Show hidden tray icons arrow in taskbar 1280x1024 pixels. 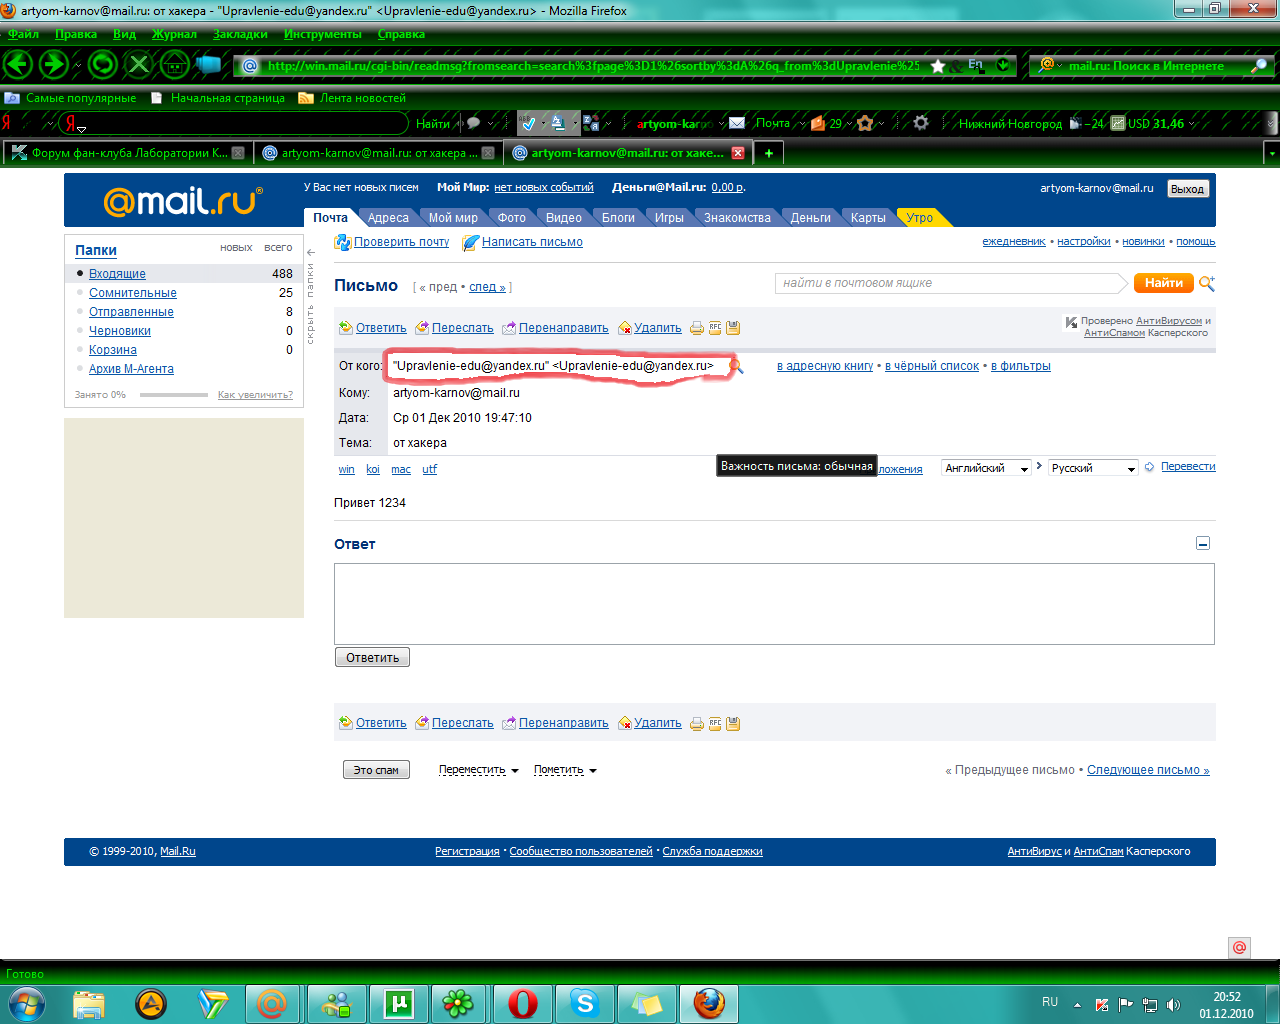[x=1077, y=1004]
